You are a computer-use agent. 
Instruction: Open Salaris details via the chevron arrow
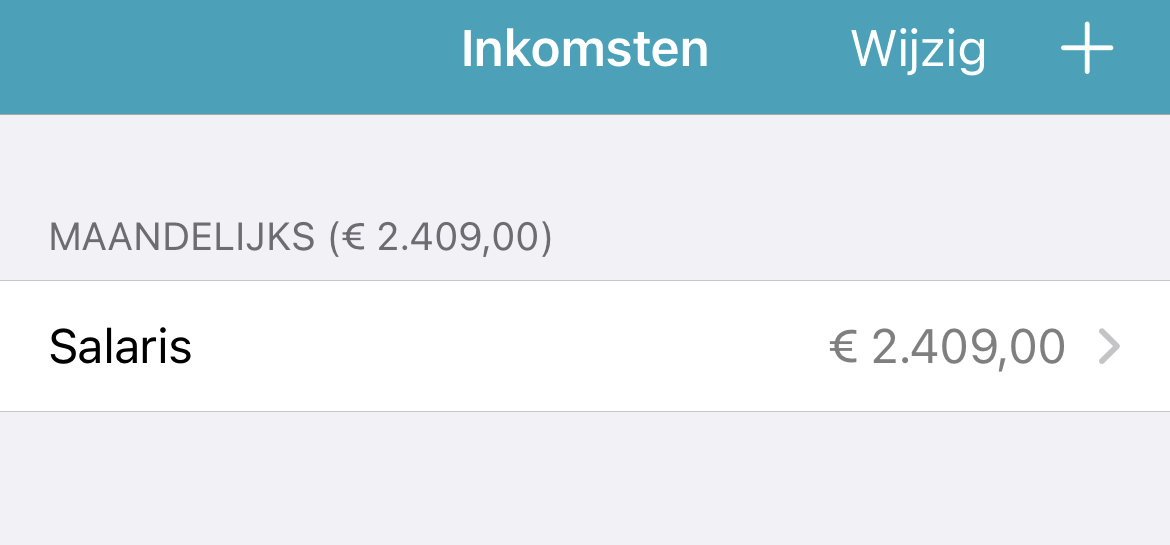click(x=1110, y=347)
